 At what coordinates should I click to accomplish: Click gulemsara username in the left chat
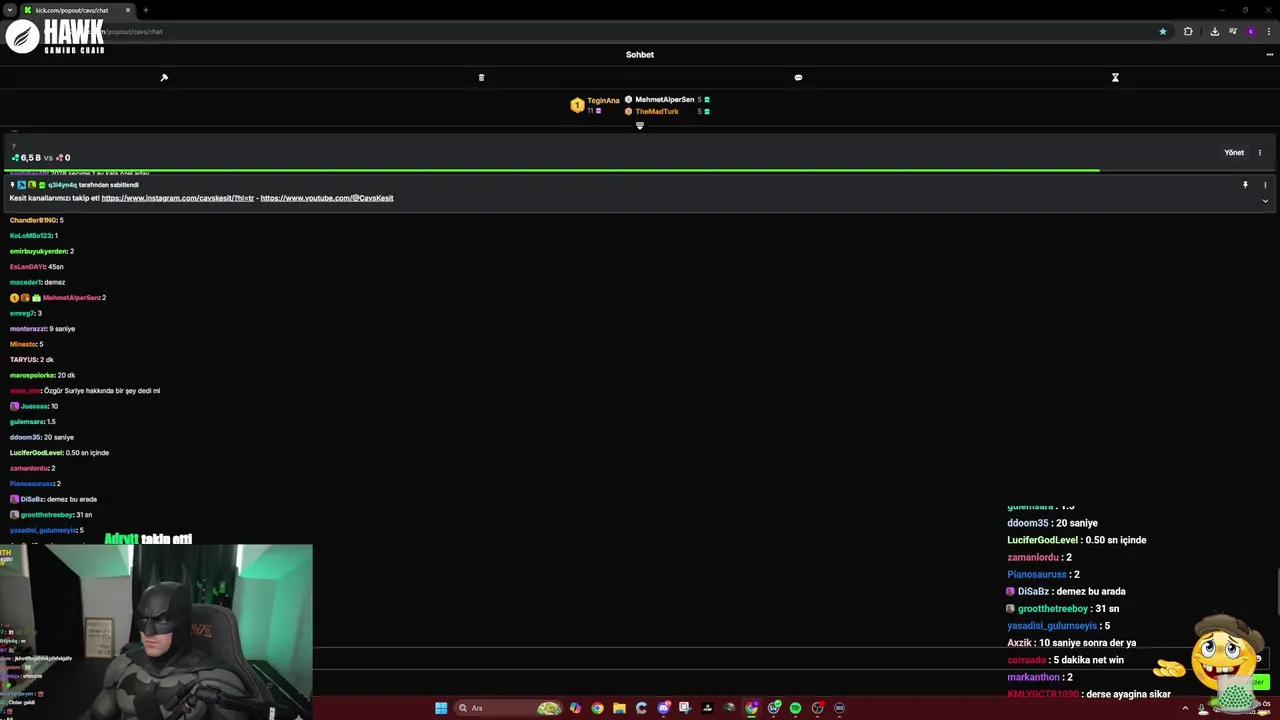[x=27, y=422]
